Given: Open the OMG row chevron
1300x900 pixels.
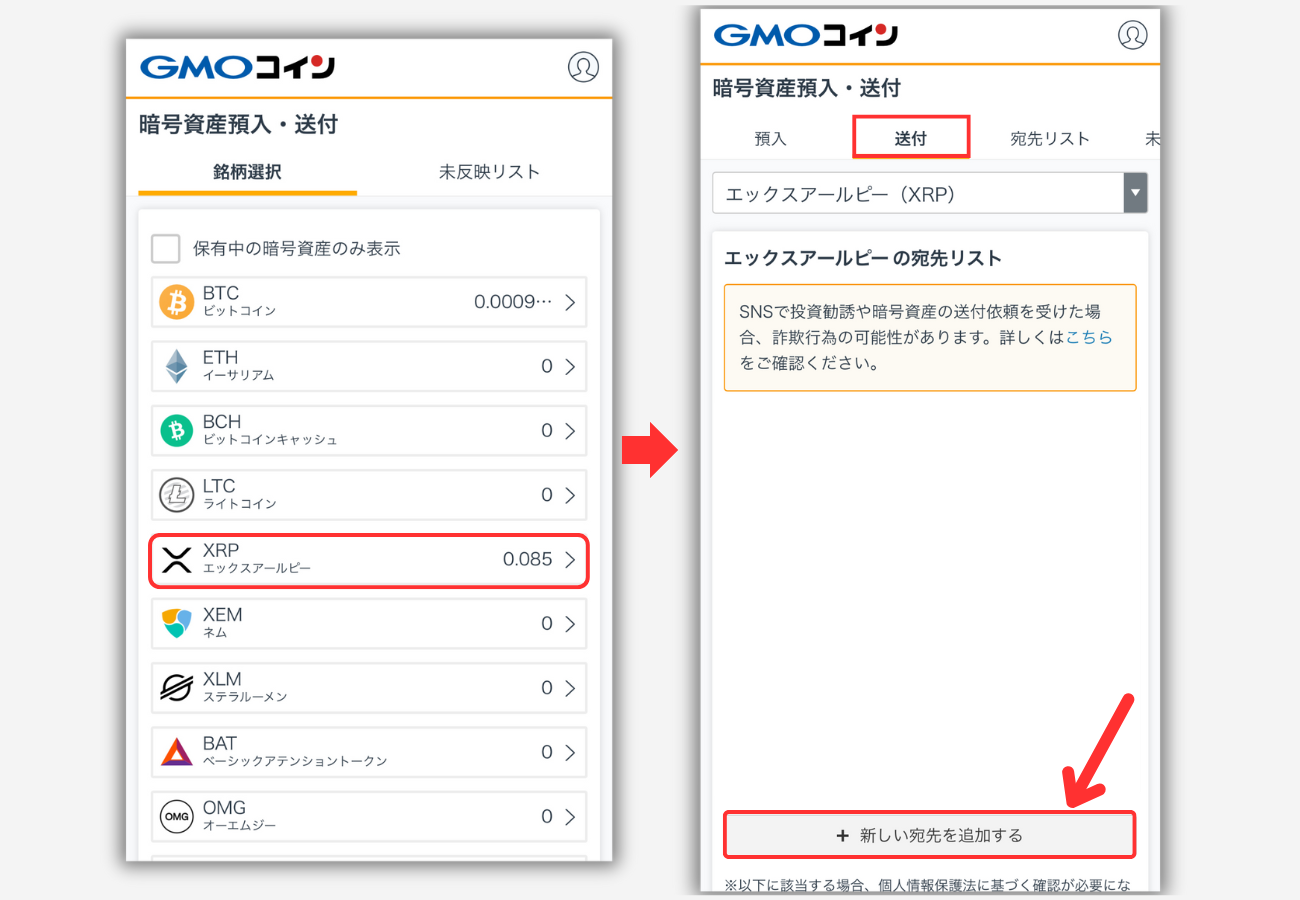Looking at the screenshot, I should point(570,817).
